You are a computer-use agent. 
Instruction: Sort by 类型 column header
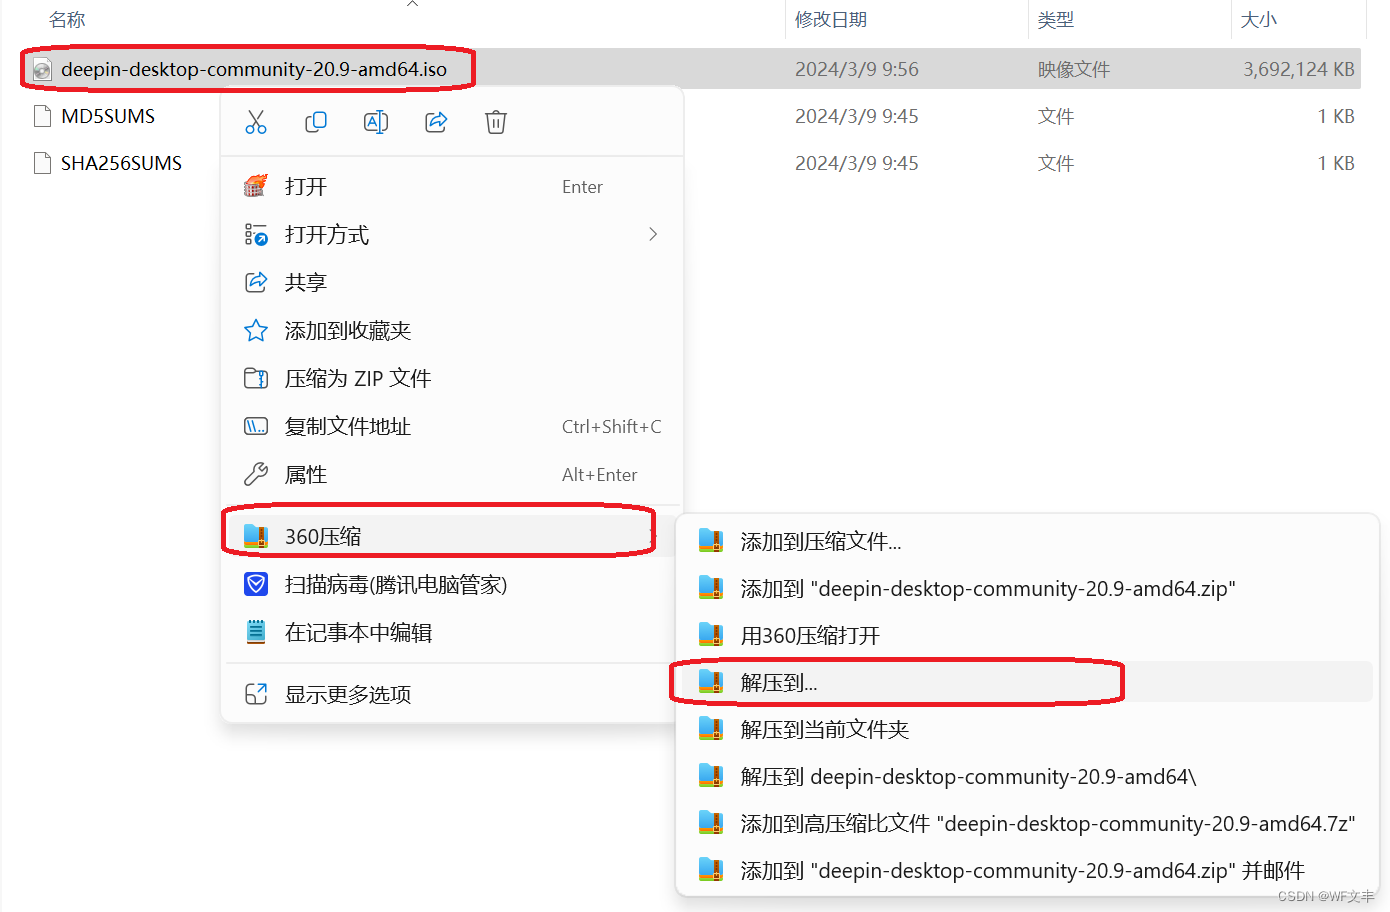point(1056,20)
